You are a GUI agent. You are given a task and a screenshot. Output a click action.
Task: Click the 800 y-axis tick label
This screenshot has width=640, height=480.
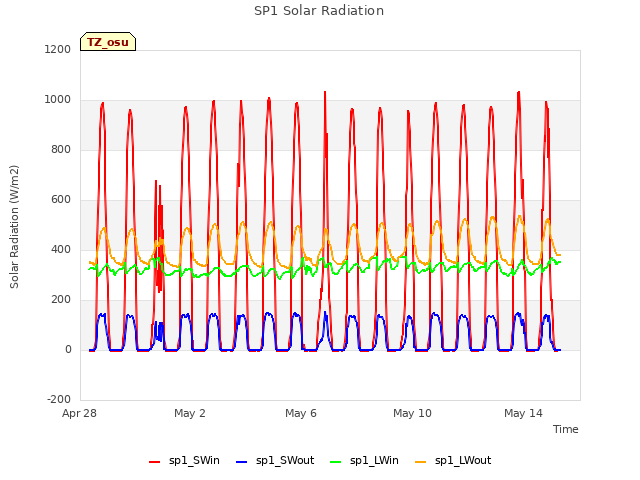(61, 149)
